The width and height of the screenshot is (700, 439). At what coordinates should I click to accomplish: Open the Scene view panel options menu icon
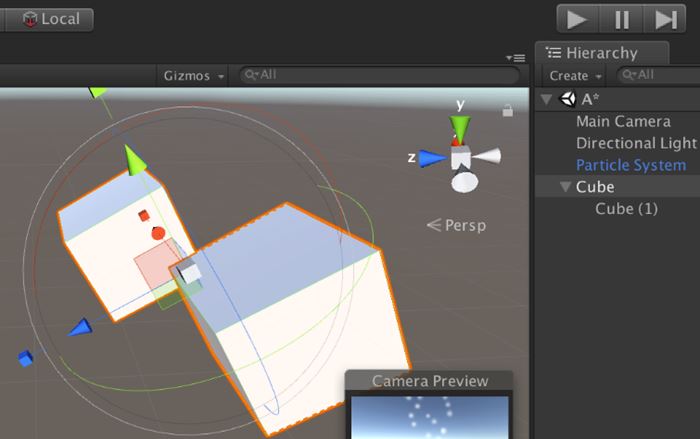(516, 57)
